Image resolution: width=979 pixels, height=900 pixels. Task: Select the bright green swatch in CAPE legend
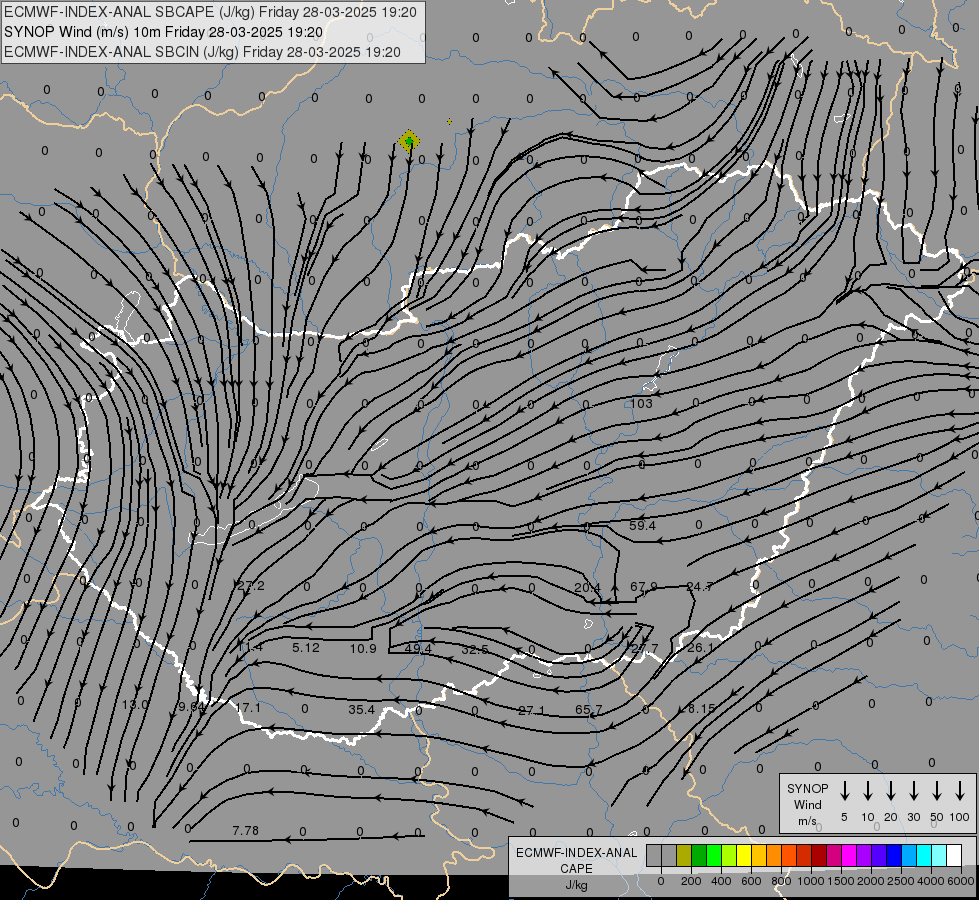pyautogui.click(x=714, y=855)
